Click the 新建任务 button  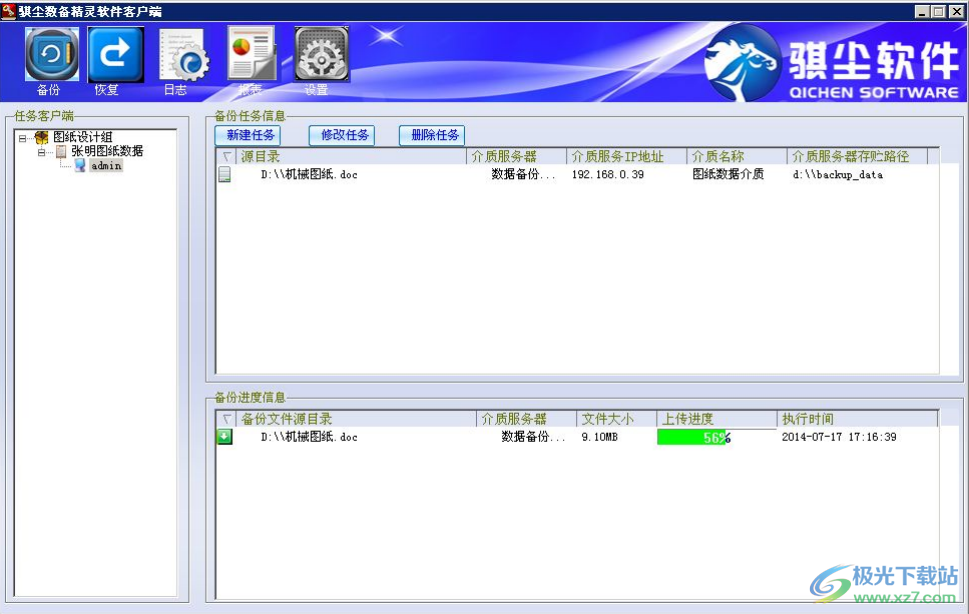[x=248, y=134]
